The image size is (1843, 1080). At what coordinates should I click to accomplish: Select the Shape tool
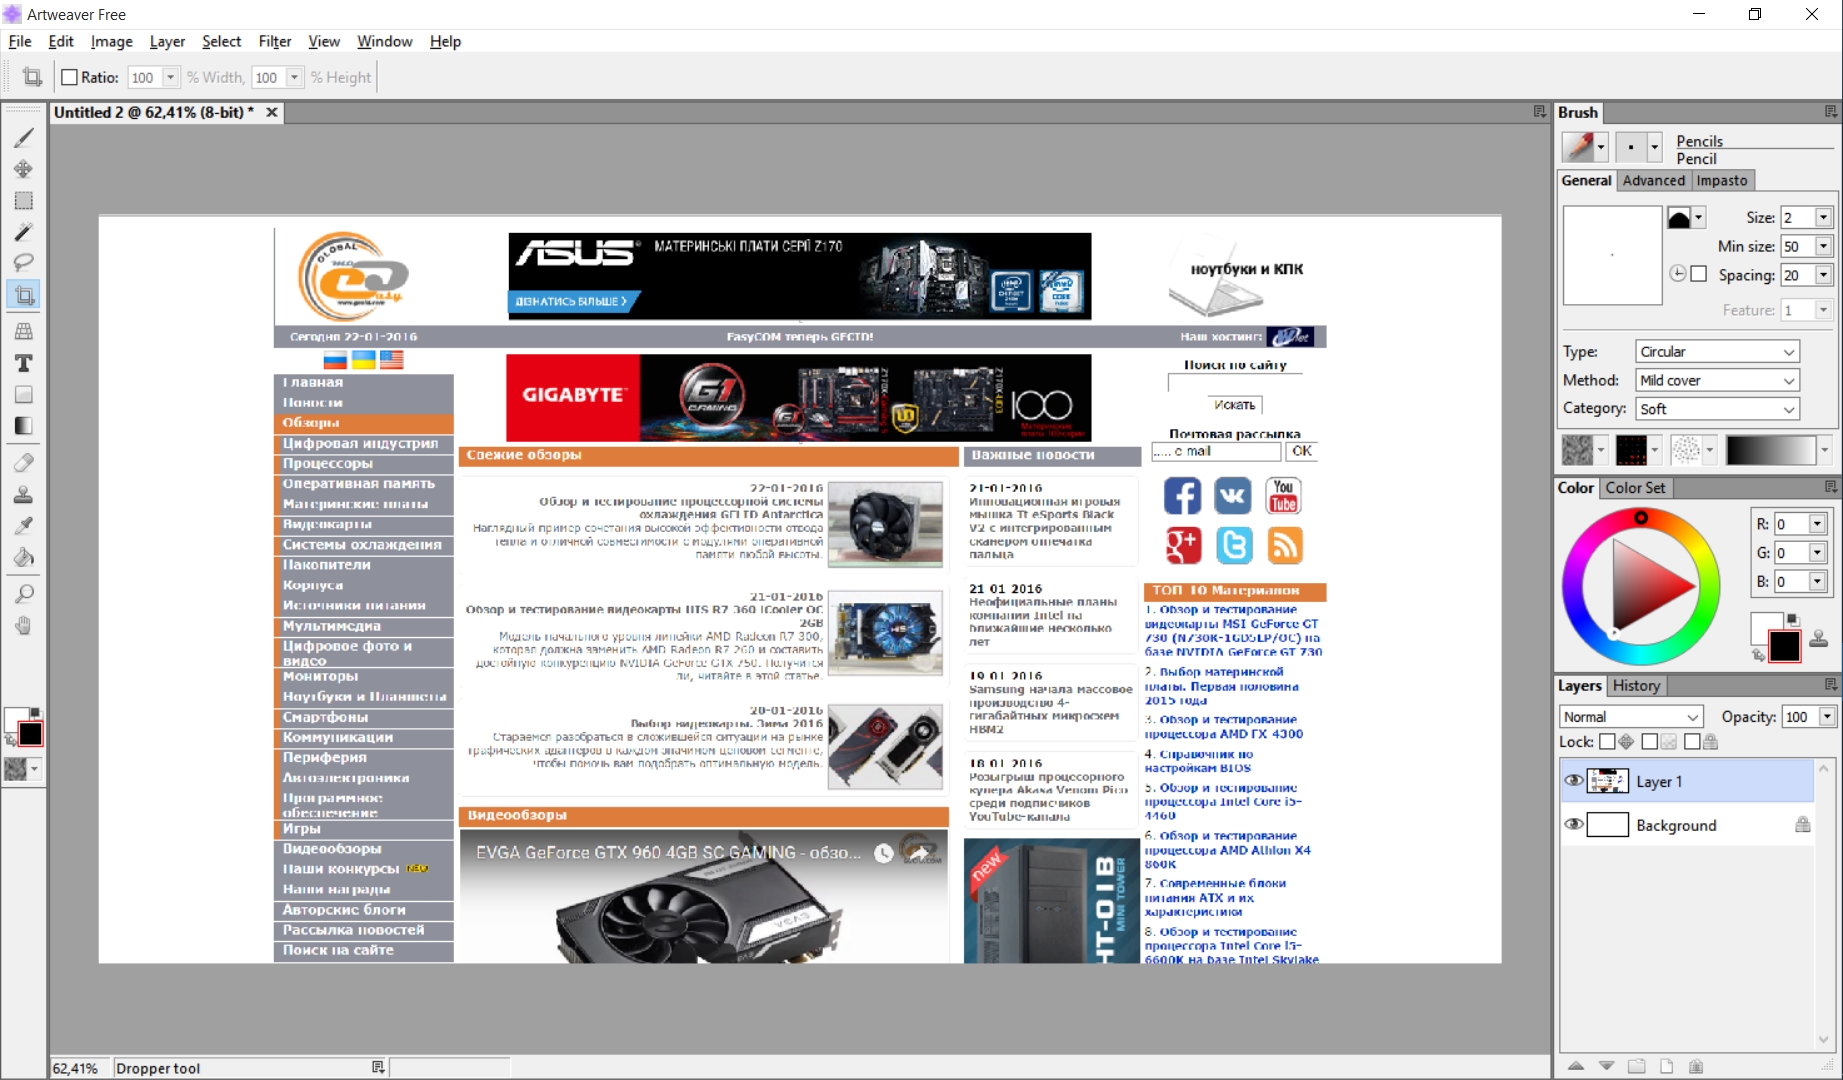point(23,394)
